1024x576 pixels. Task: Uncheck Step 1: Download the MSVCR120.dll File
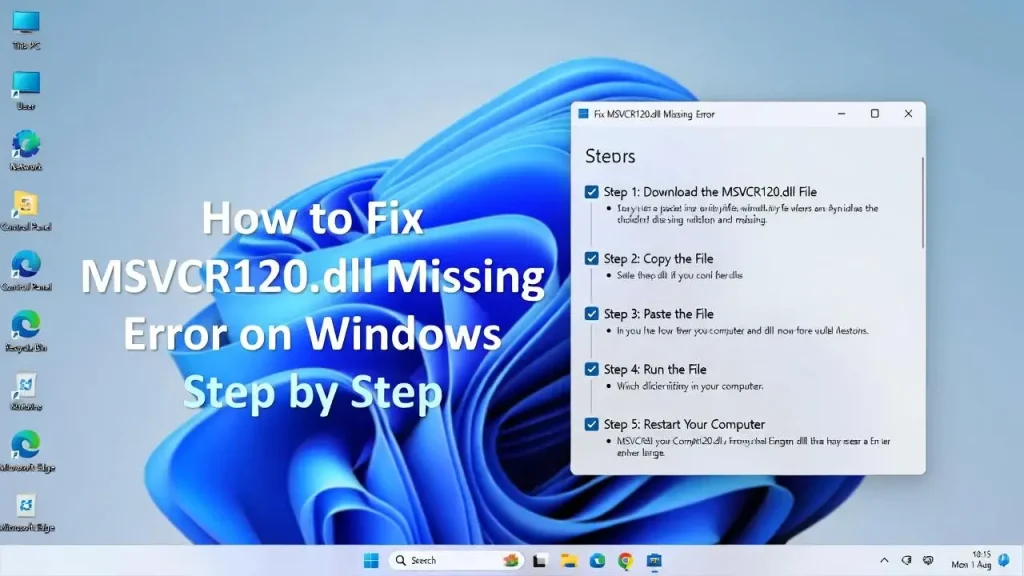(x=590, y=191)
